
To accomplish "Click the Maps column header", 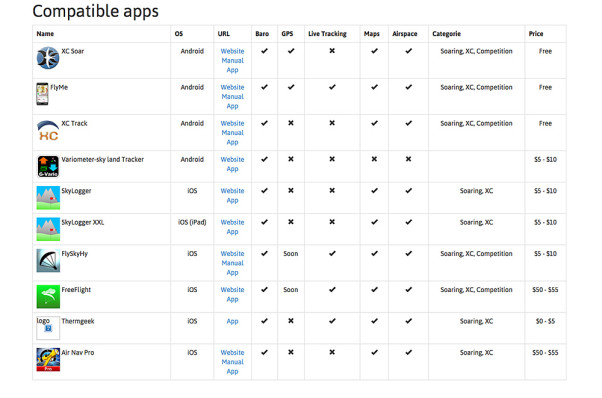I will click(372, 34).
